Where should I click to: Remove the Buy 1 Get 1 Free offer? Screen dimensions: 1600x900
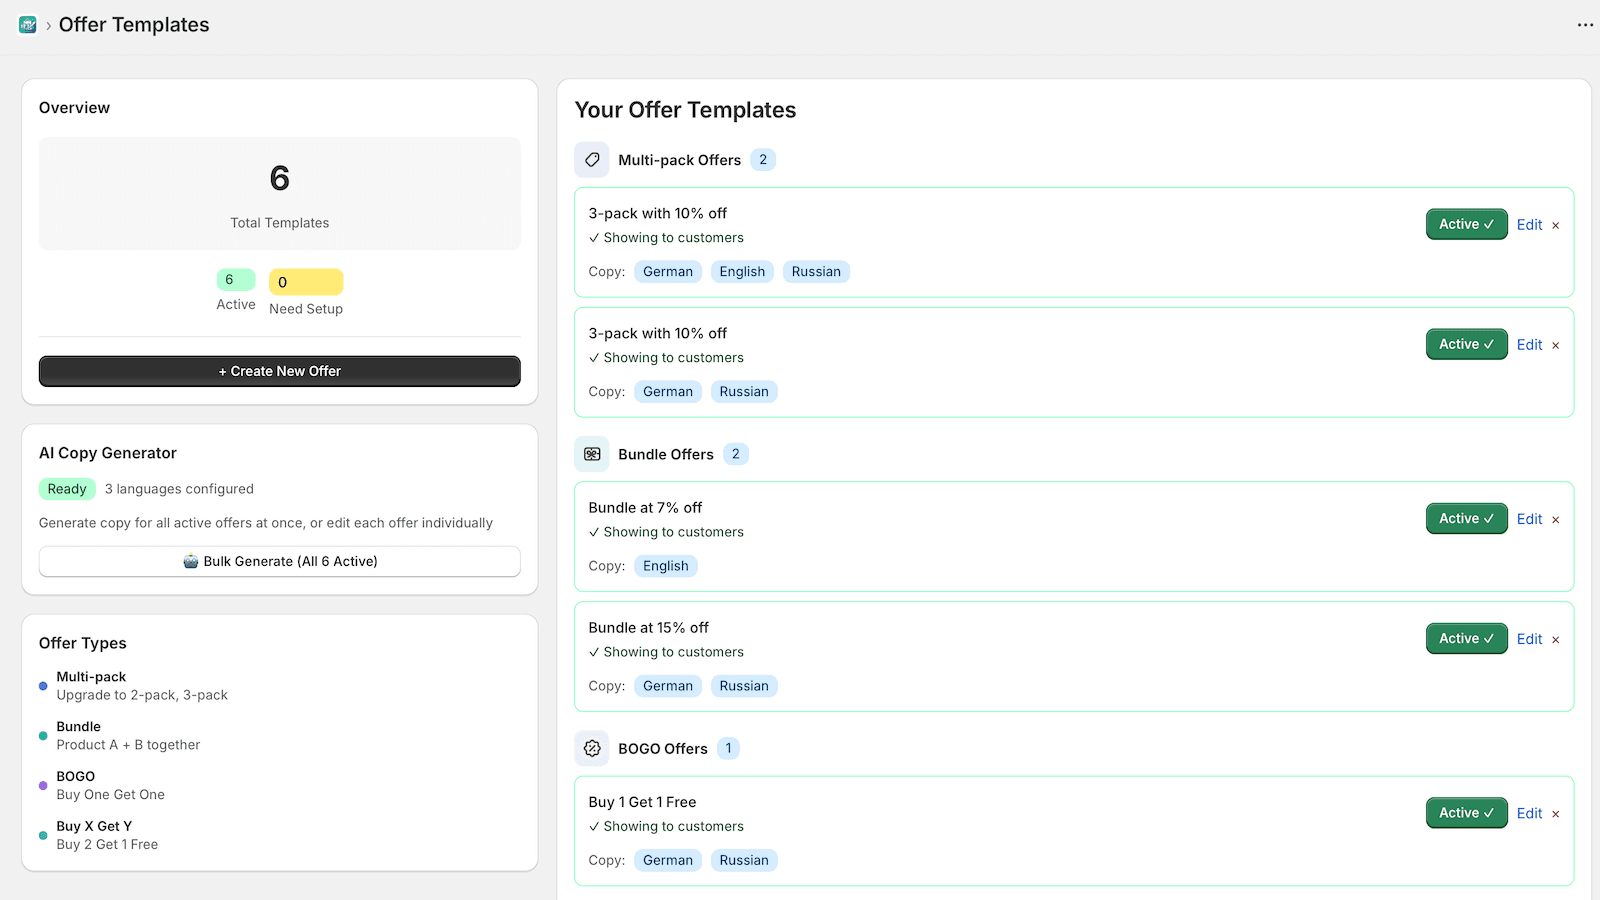1556,813
